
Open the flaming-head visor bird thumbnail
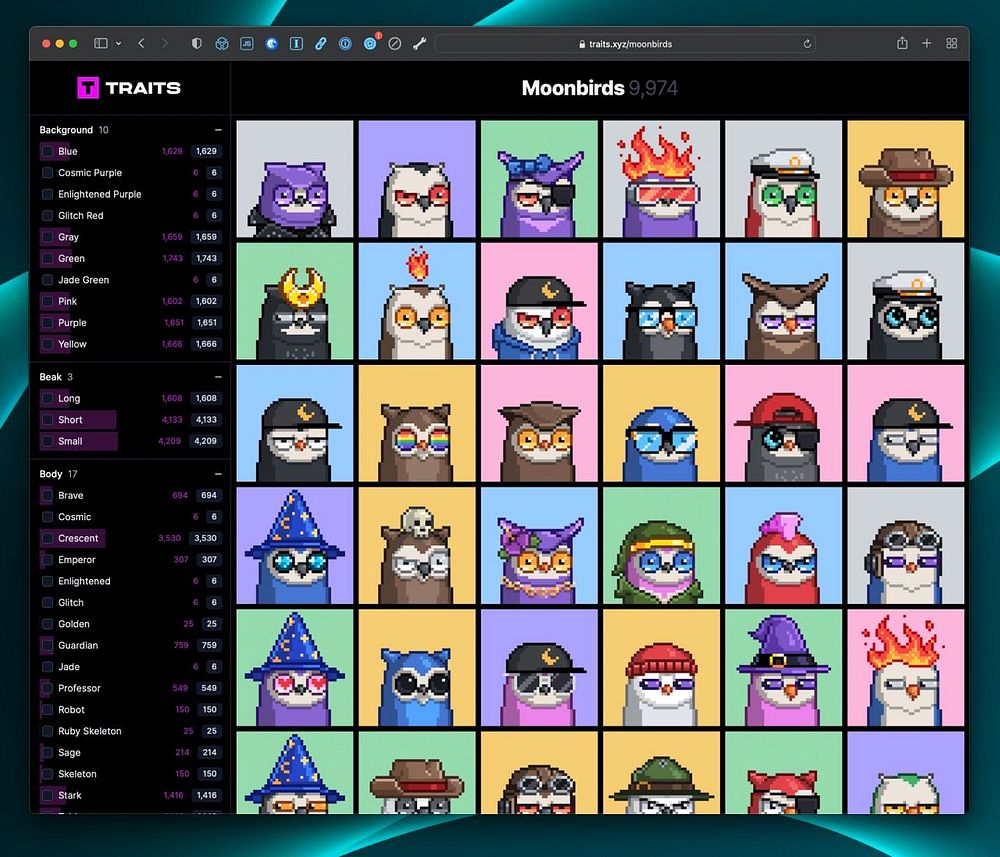tap(661, 179)
